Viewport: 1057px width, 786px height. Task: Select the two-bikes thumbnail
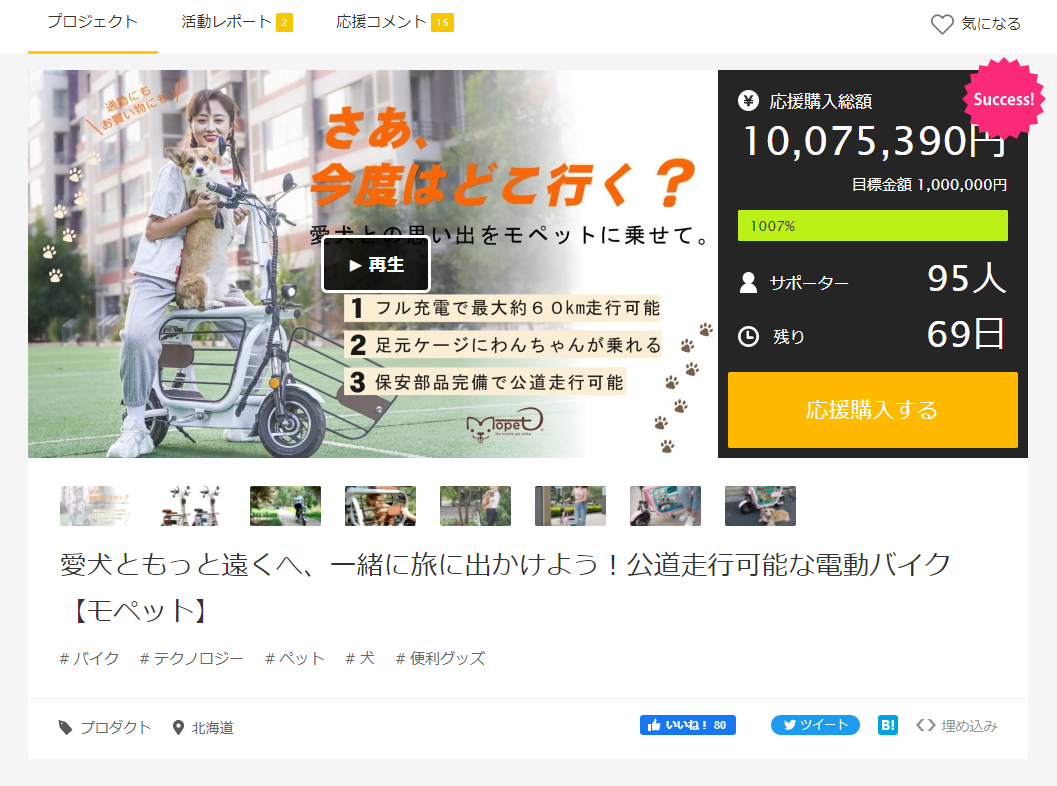click(190, 506)
